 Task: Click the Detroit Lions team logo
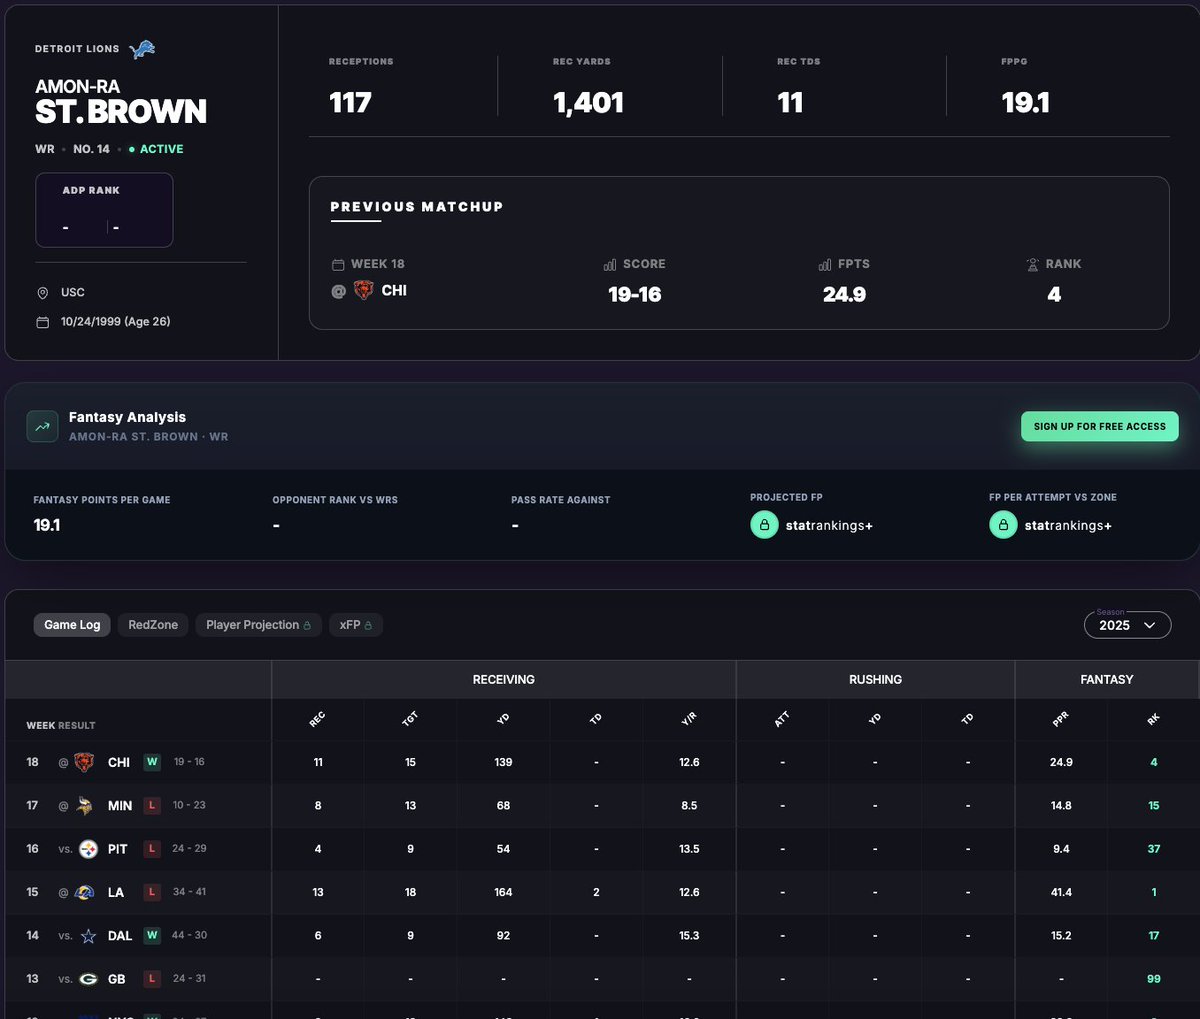[x=143, y=49]
